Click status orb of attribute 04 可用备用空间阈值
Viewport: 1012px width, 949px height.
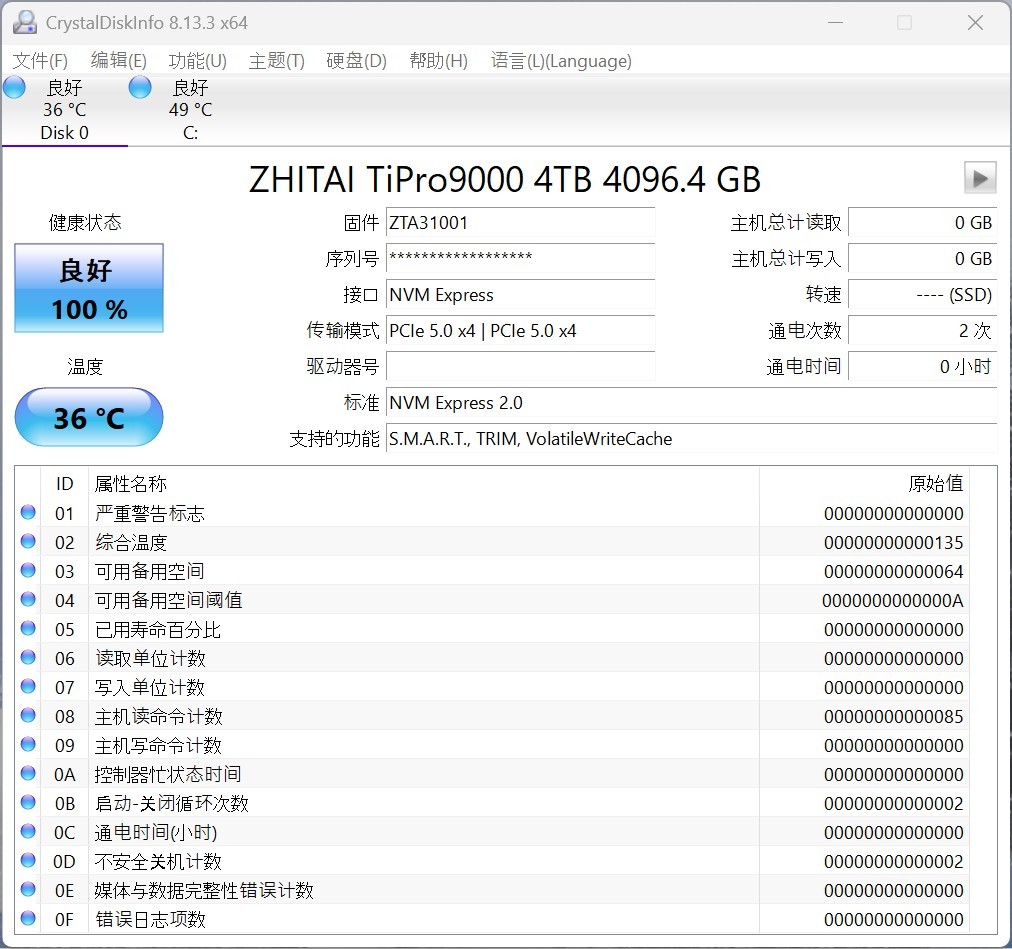click(28, 599)
